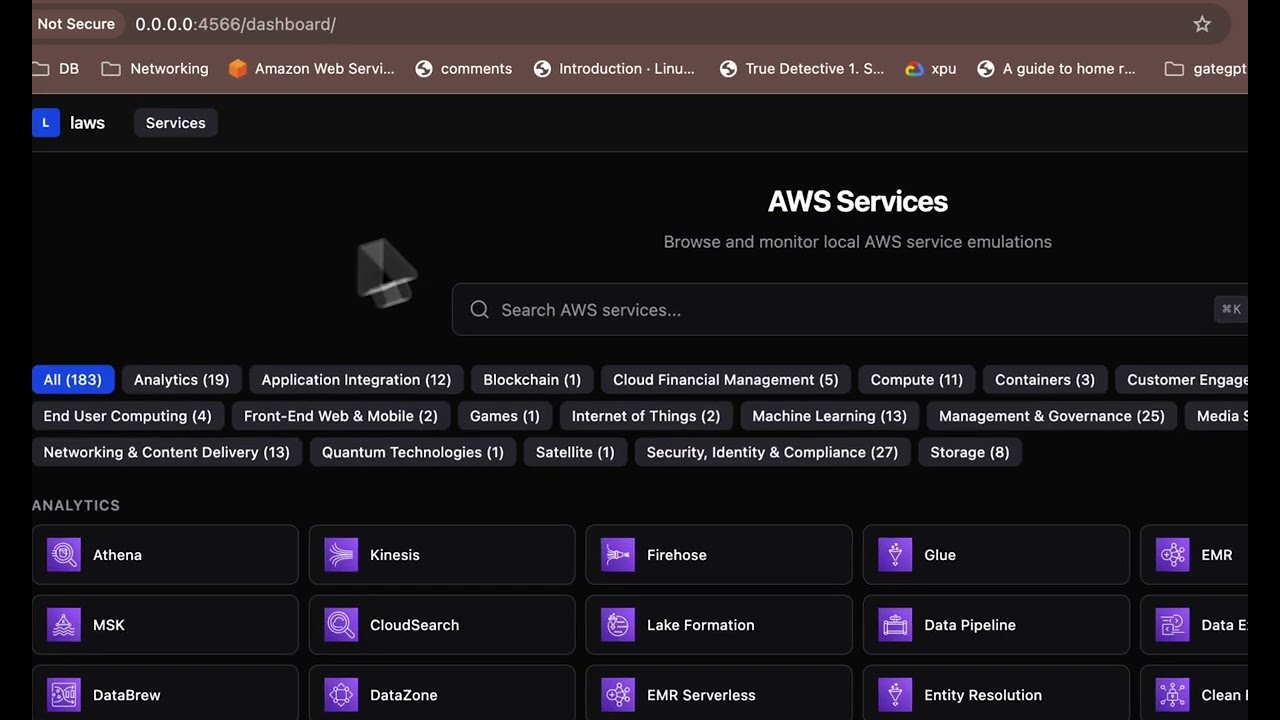Filter by Storage (8)
This screenshot has width=1280, height=720.
(970, 452)
